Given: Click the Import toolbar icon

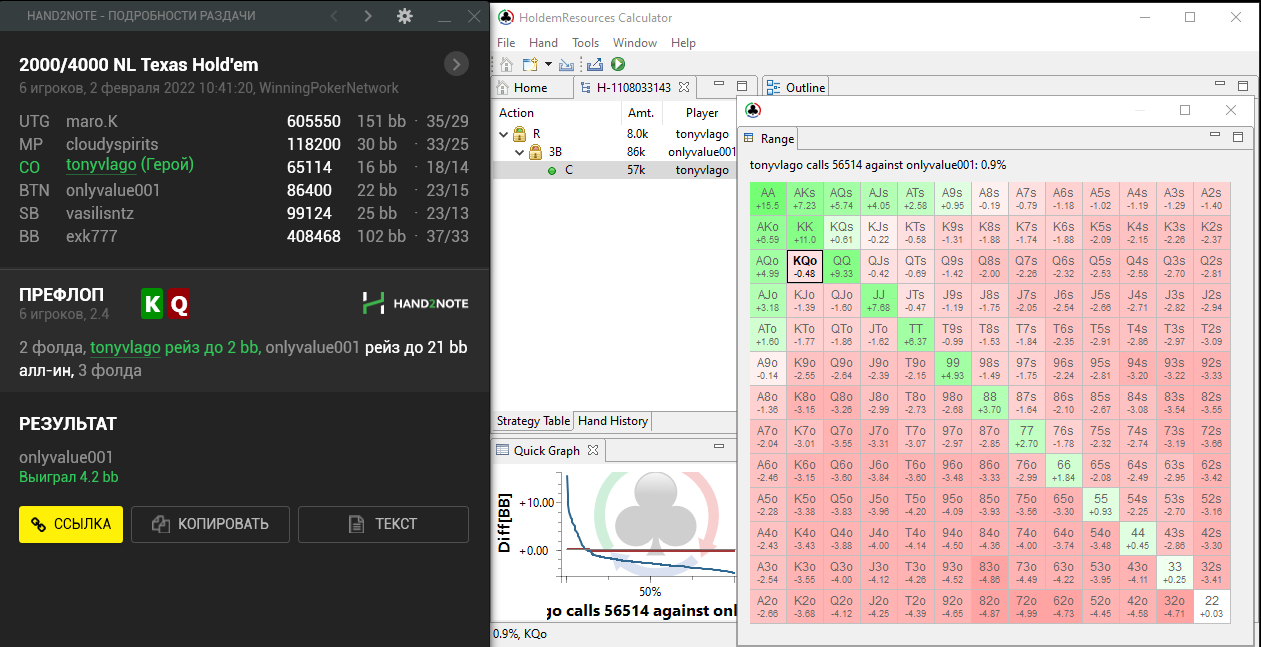Looking at the screenshot, I should click(x=566, y=64).
